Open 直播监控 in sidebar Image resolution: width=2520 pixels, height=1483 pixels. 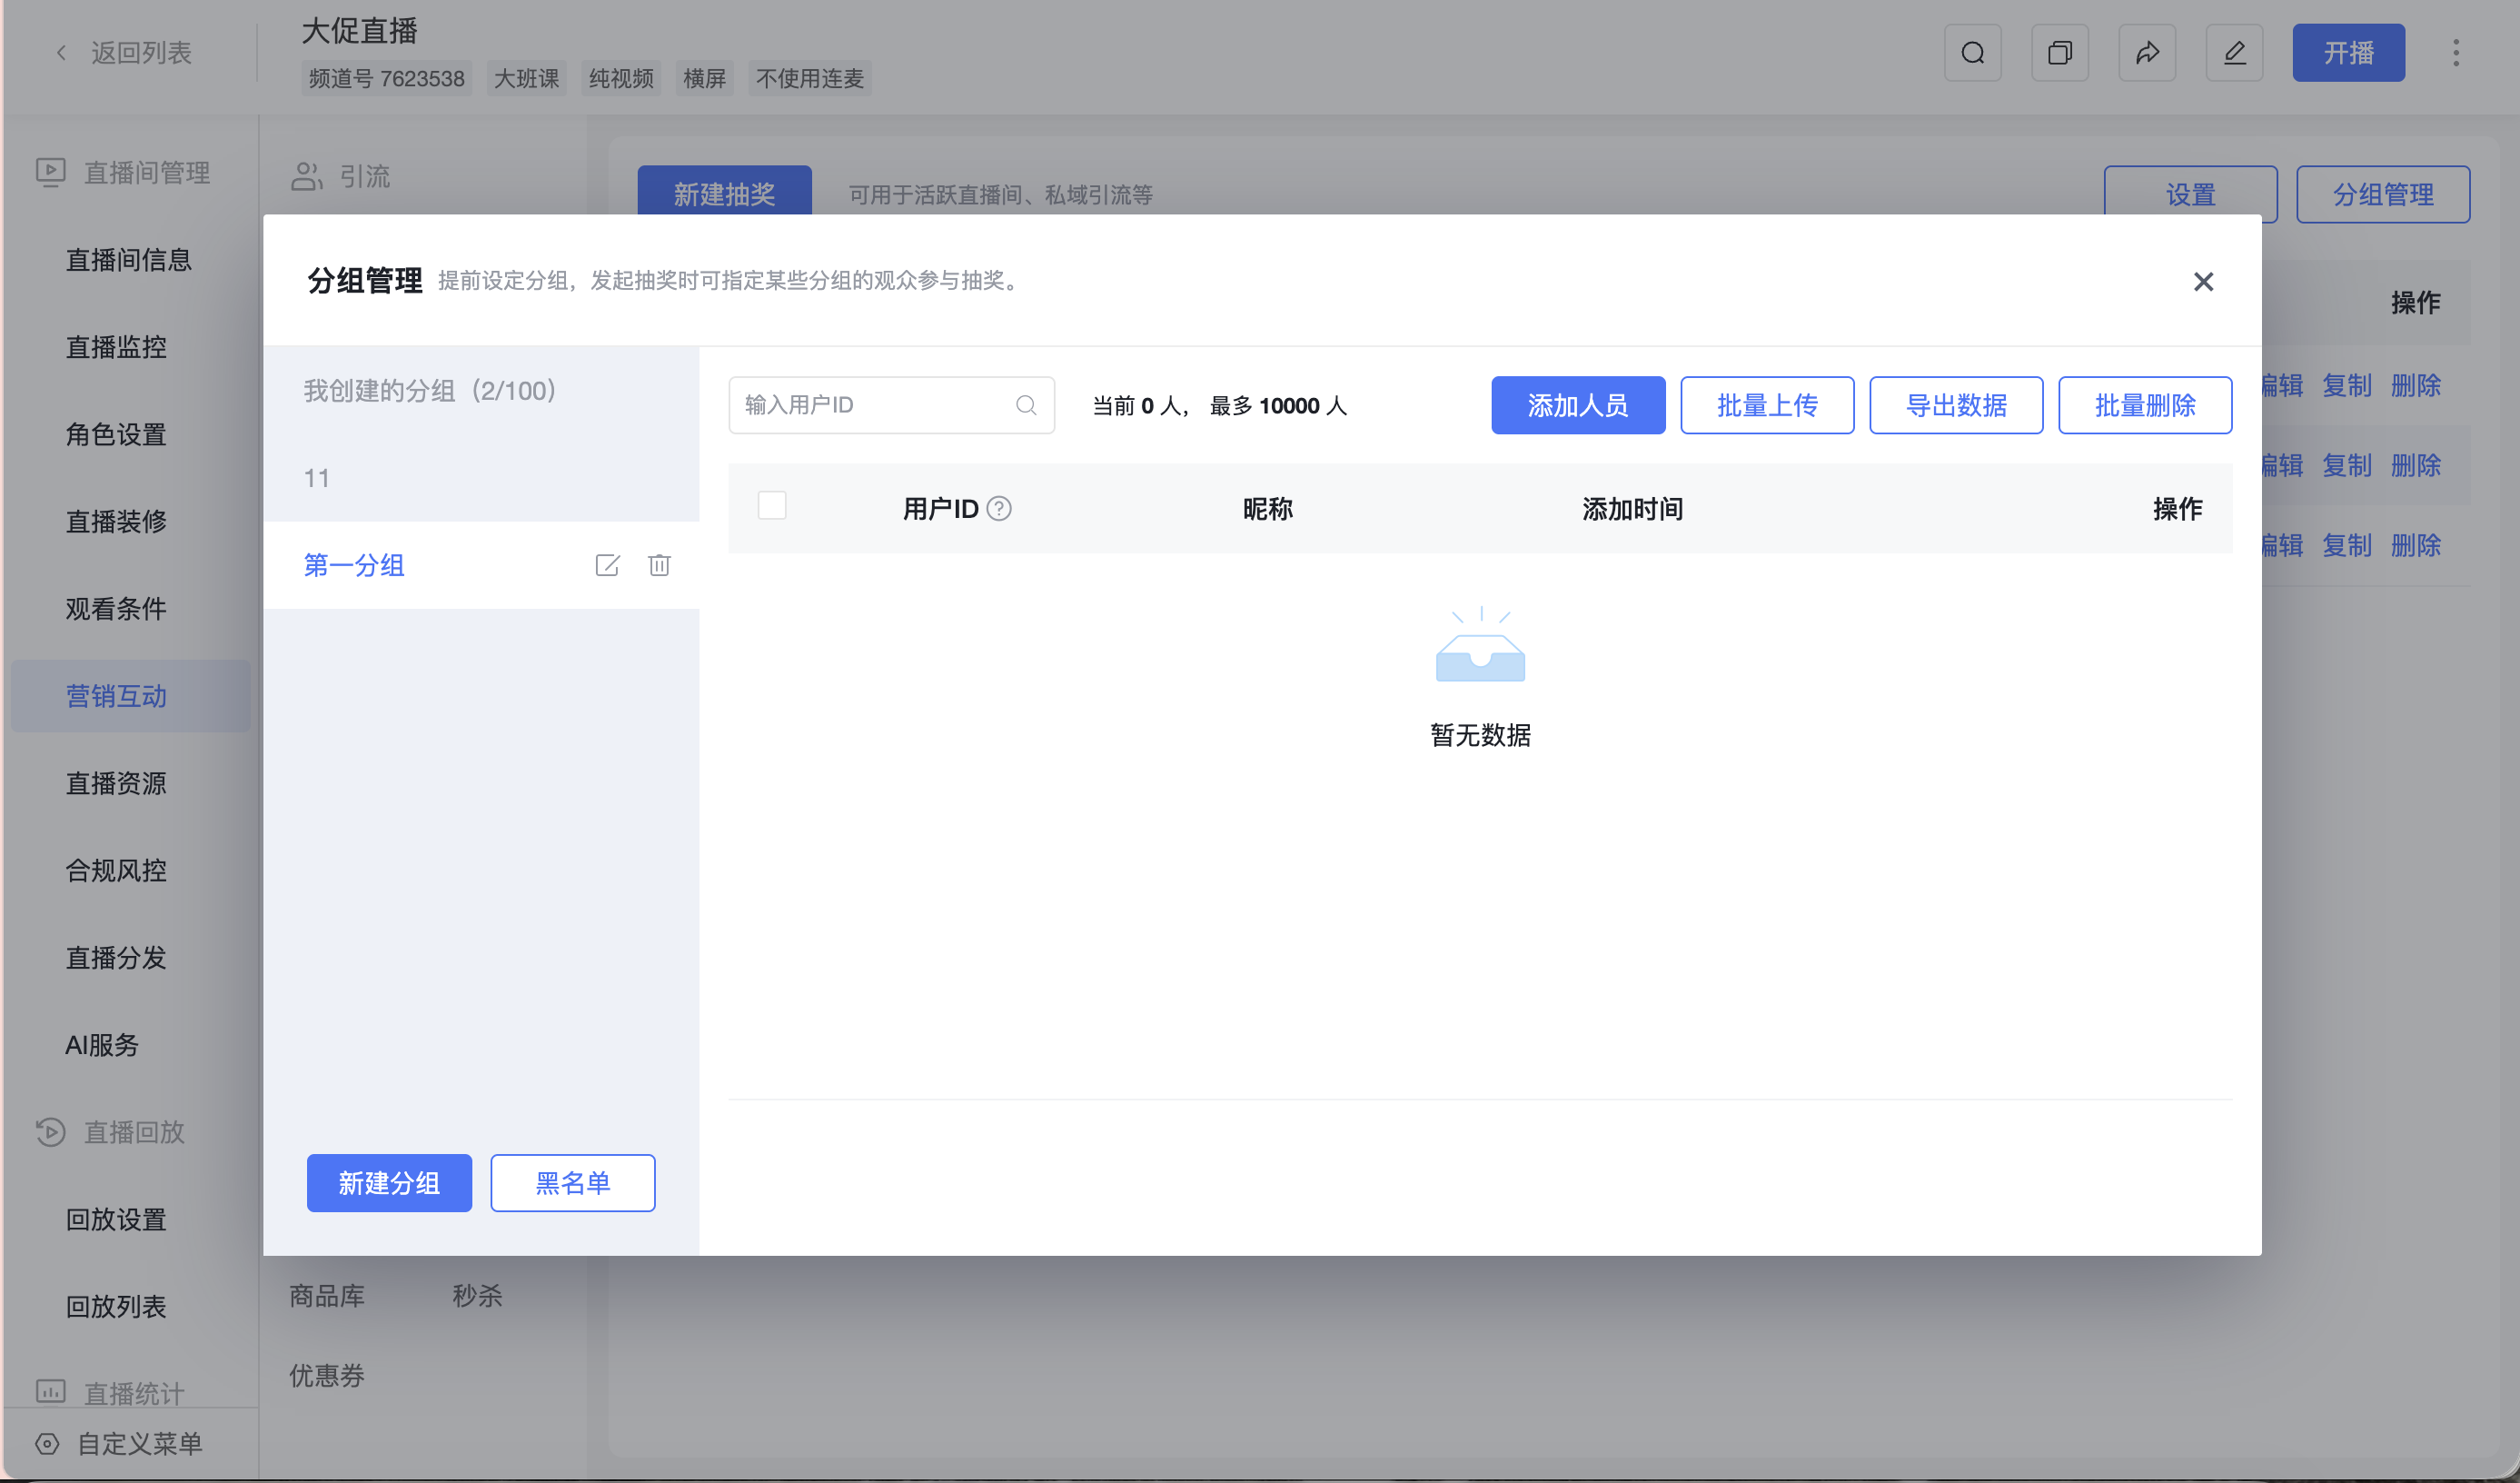coord(116,347)
